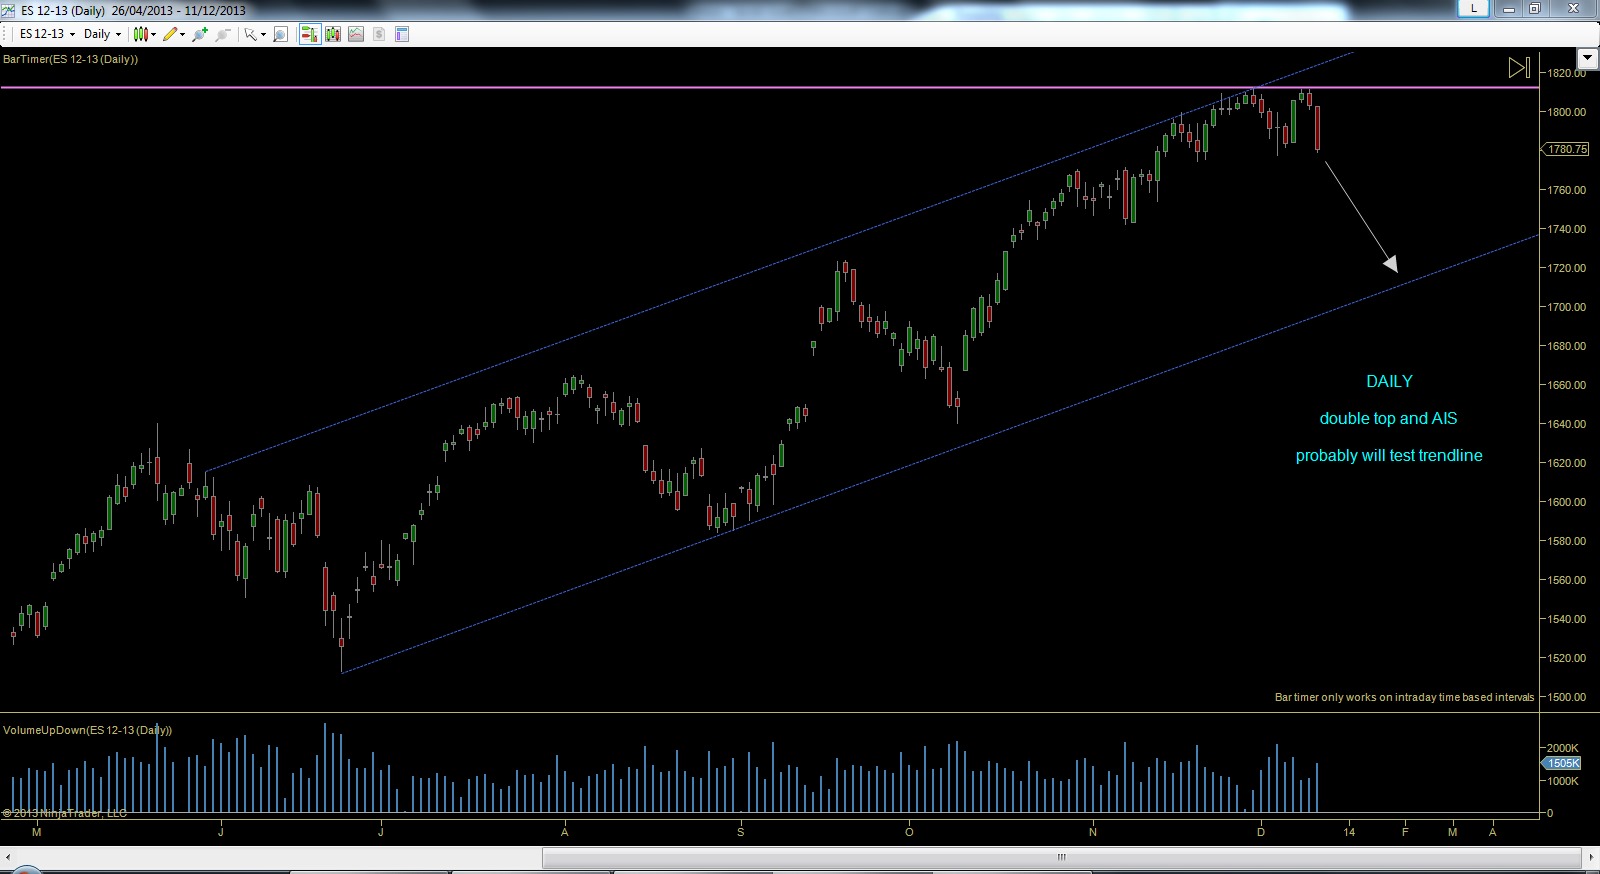Screen dimensions: 1600x874
Task: Click the 2000K volume axis label
Action: (x=1563, y=748)
